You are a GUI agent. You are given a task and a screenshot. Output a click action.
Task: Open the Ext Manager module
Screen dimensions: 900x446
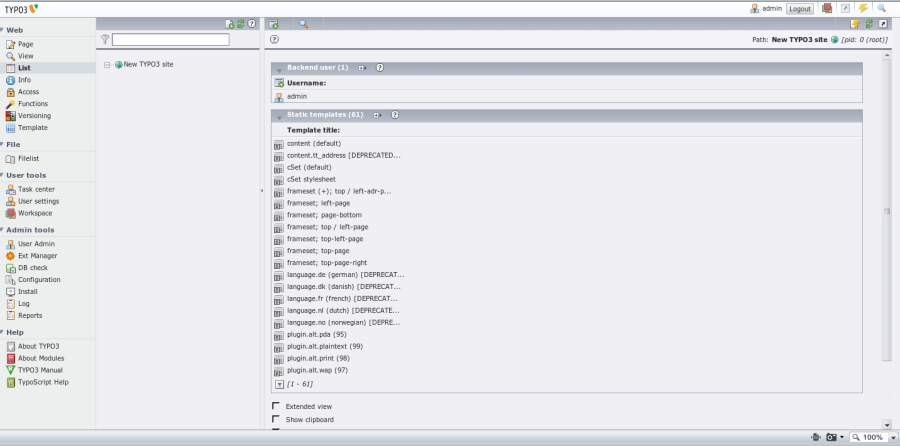click(x=37, y=255)
